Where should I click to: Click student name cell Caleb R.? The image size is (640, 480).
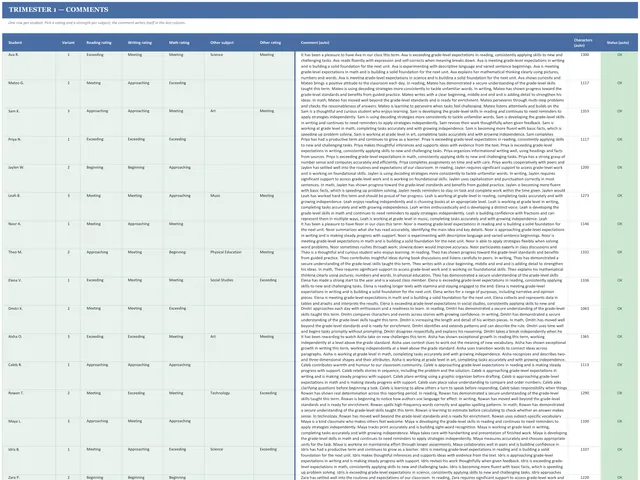pyautogui.click(x=29, y=376)
